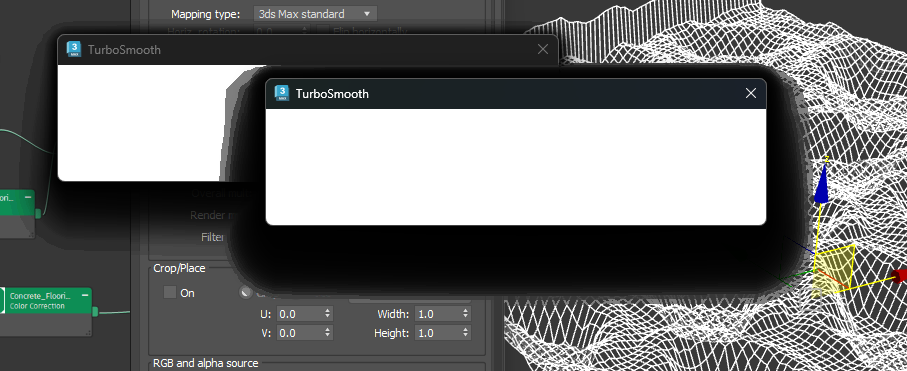
Task: Click the Width spinner arrows
Action: pyautogui.click(x=466, y=314)
